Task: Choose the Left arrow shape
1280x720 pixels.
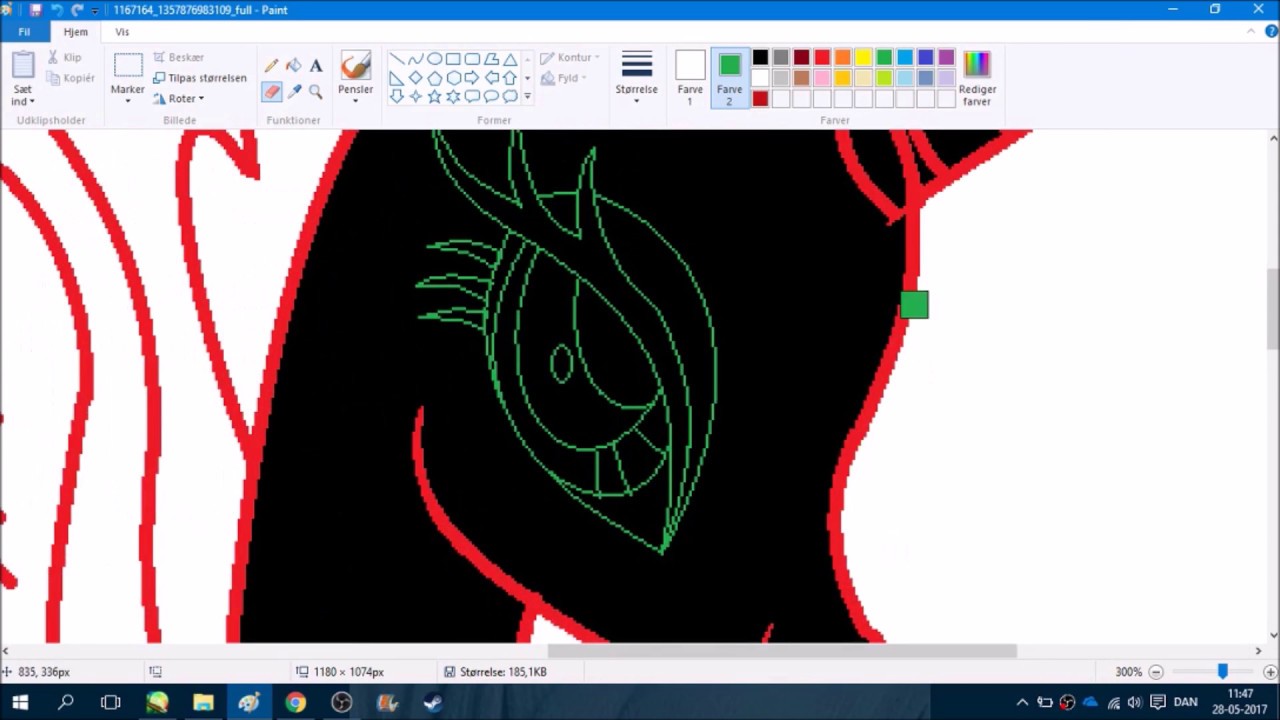Action: (491, 78)
